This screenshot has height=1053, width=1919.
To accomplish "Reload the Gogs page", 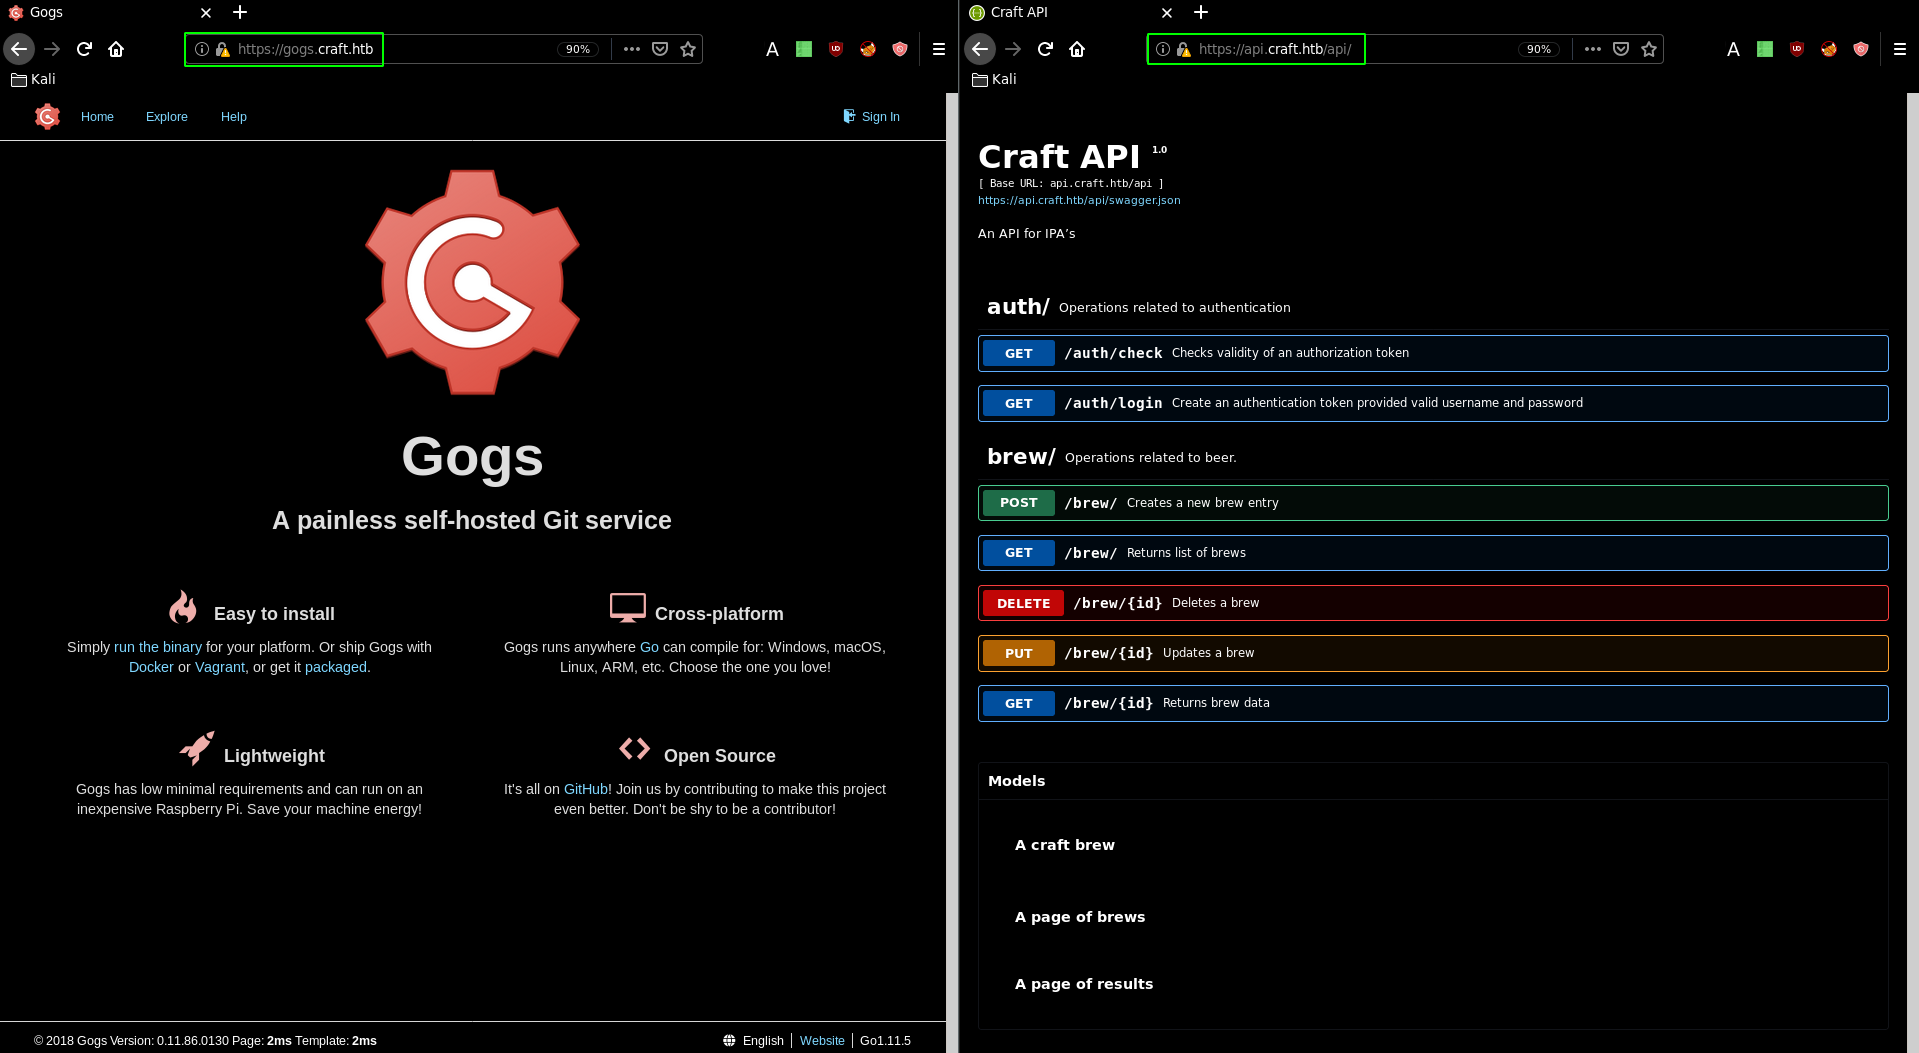I will (x=85, y=49).
